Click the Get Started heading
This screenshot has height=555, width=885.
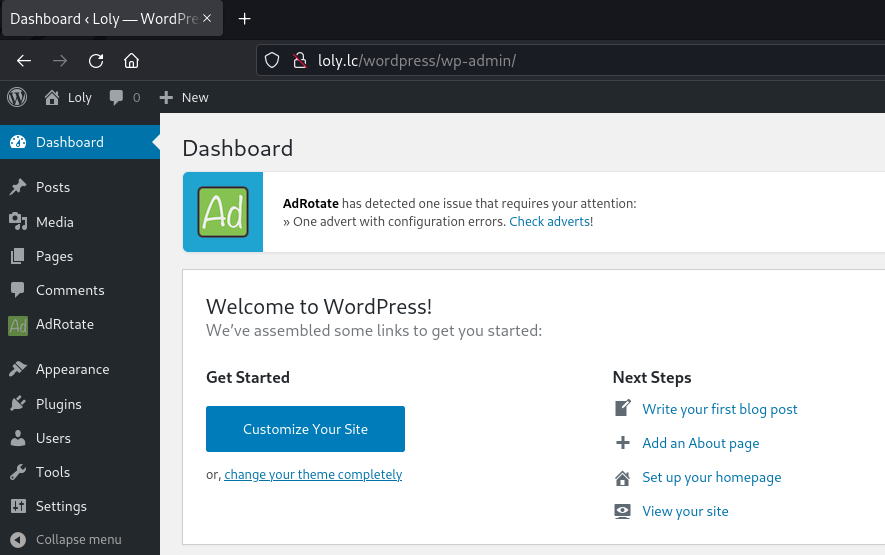(248, 377)
